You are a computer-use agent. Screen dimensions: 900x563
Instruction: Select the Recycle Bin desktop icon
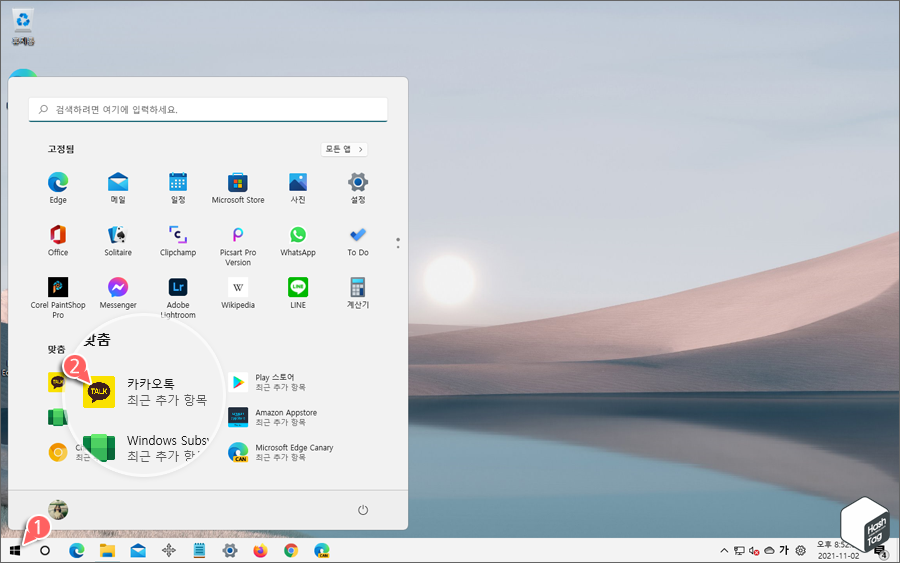[x=23, y=27]
